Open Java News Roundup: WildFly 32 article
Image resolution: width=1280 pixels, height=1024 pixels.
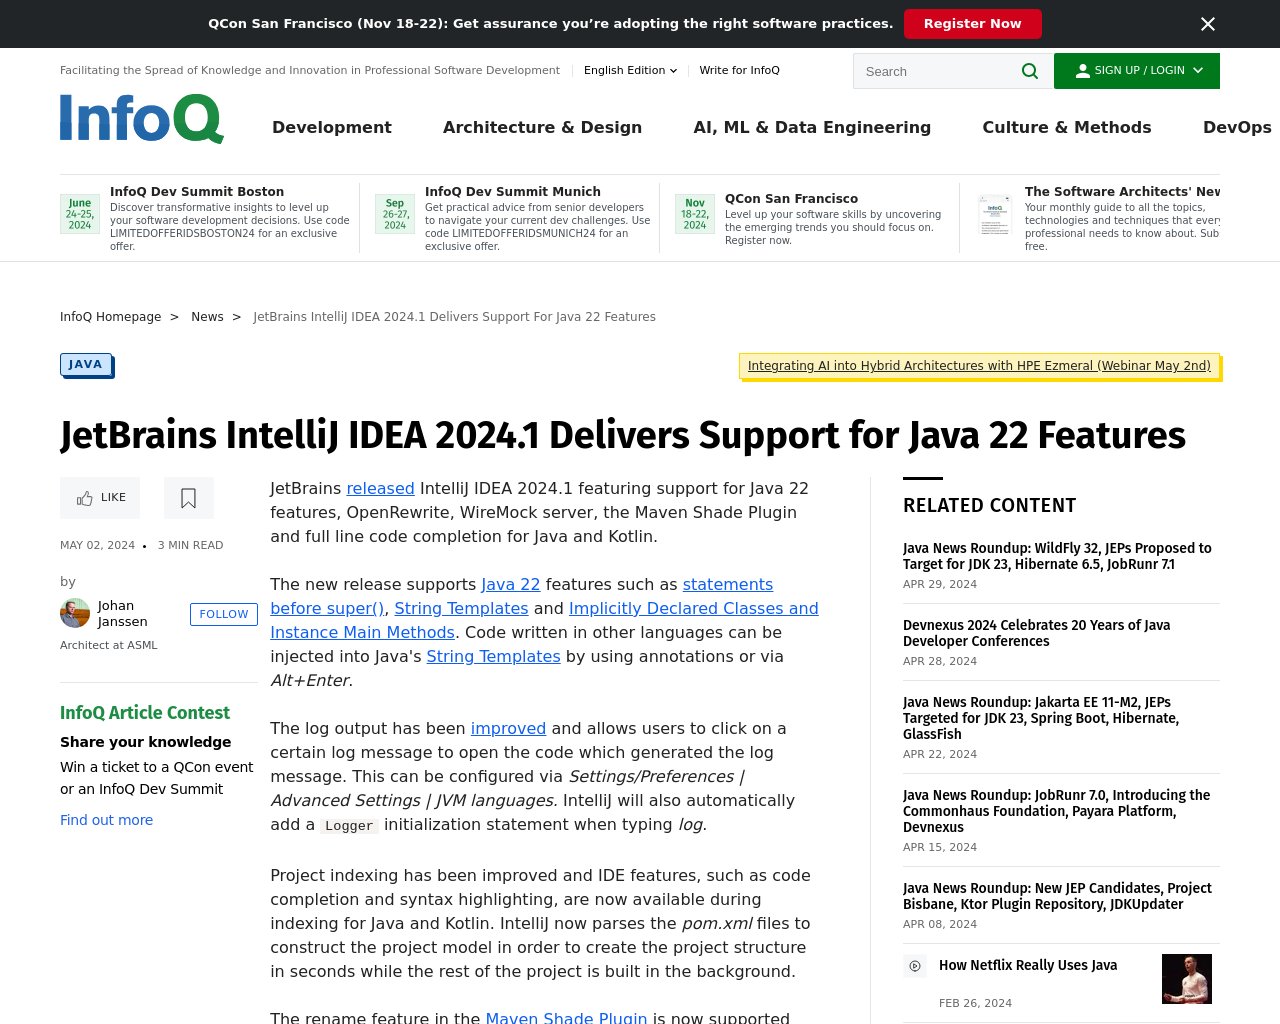click(x=1057, y=556)
